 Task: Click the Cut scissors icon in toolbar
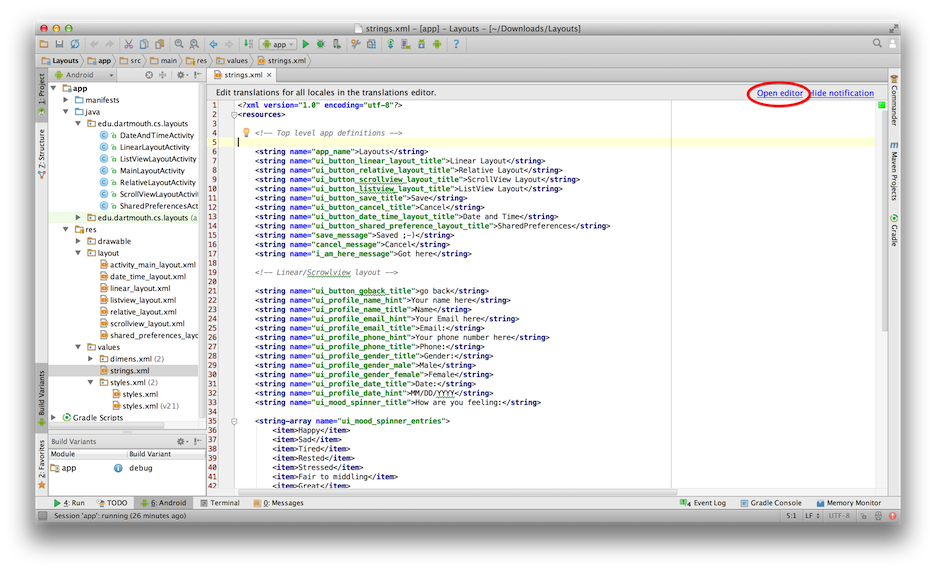click(x=128, y=44)
